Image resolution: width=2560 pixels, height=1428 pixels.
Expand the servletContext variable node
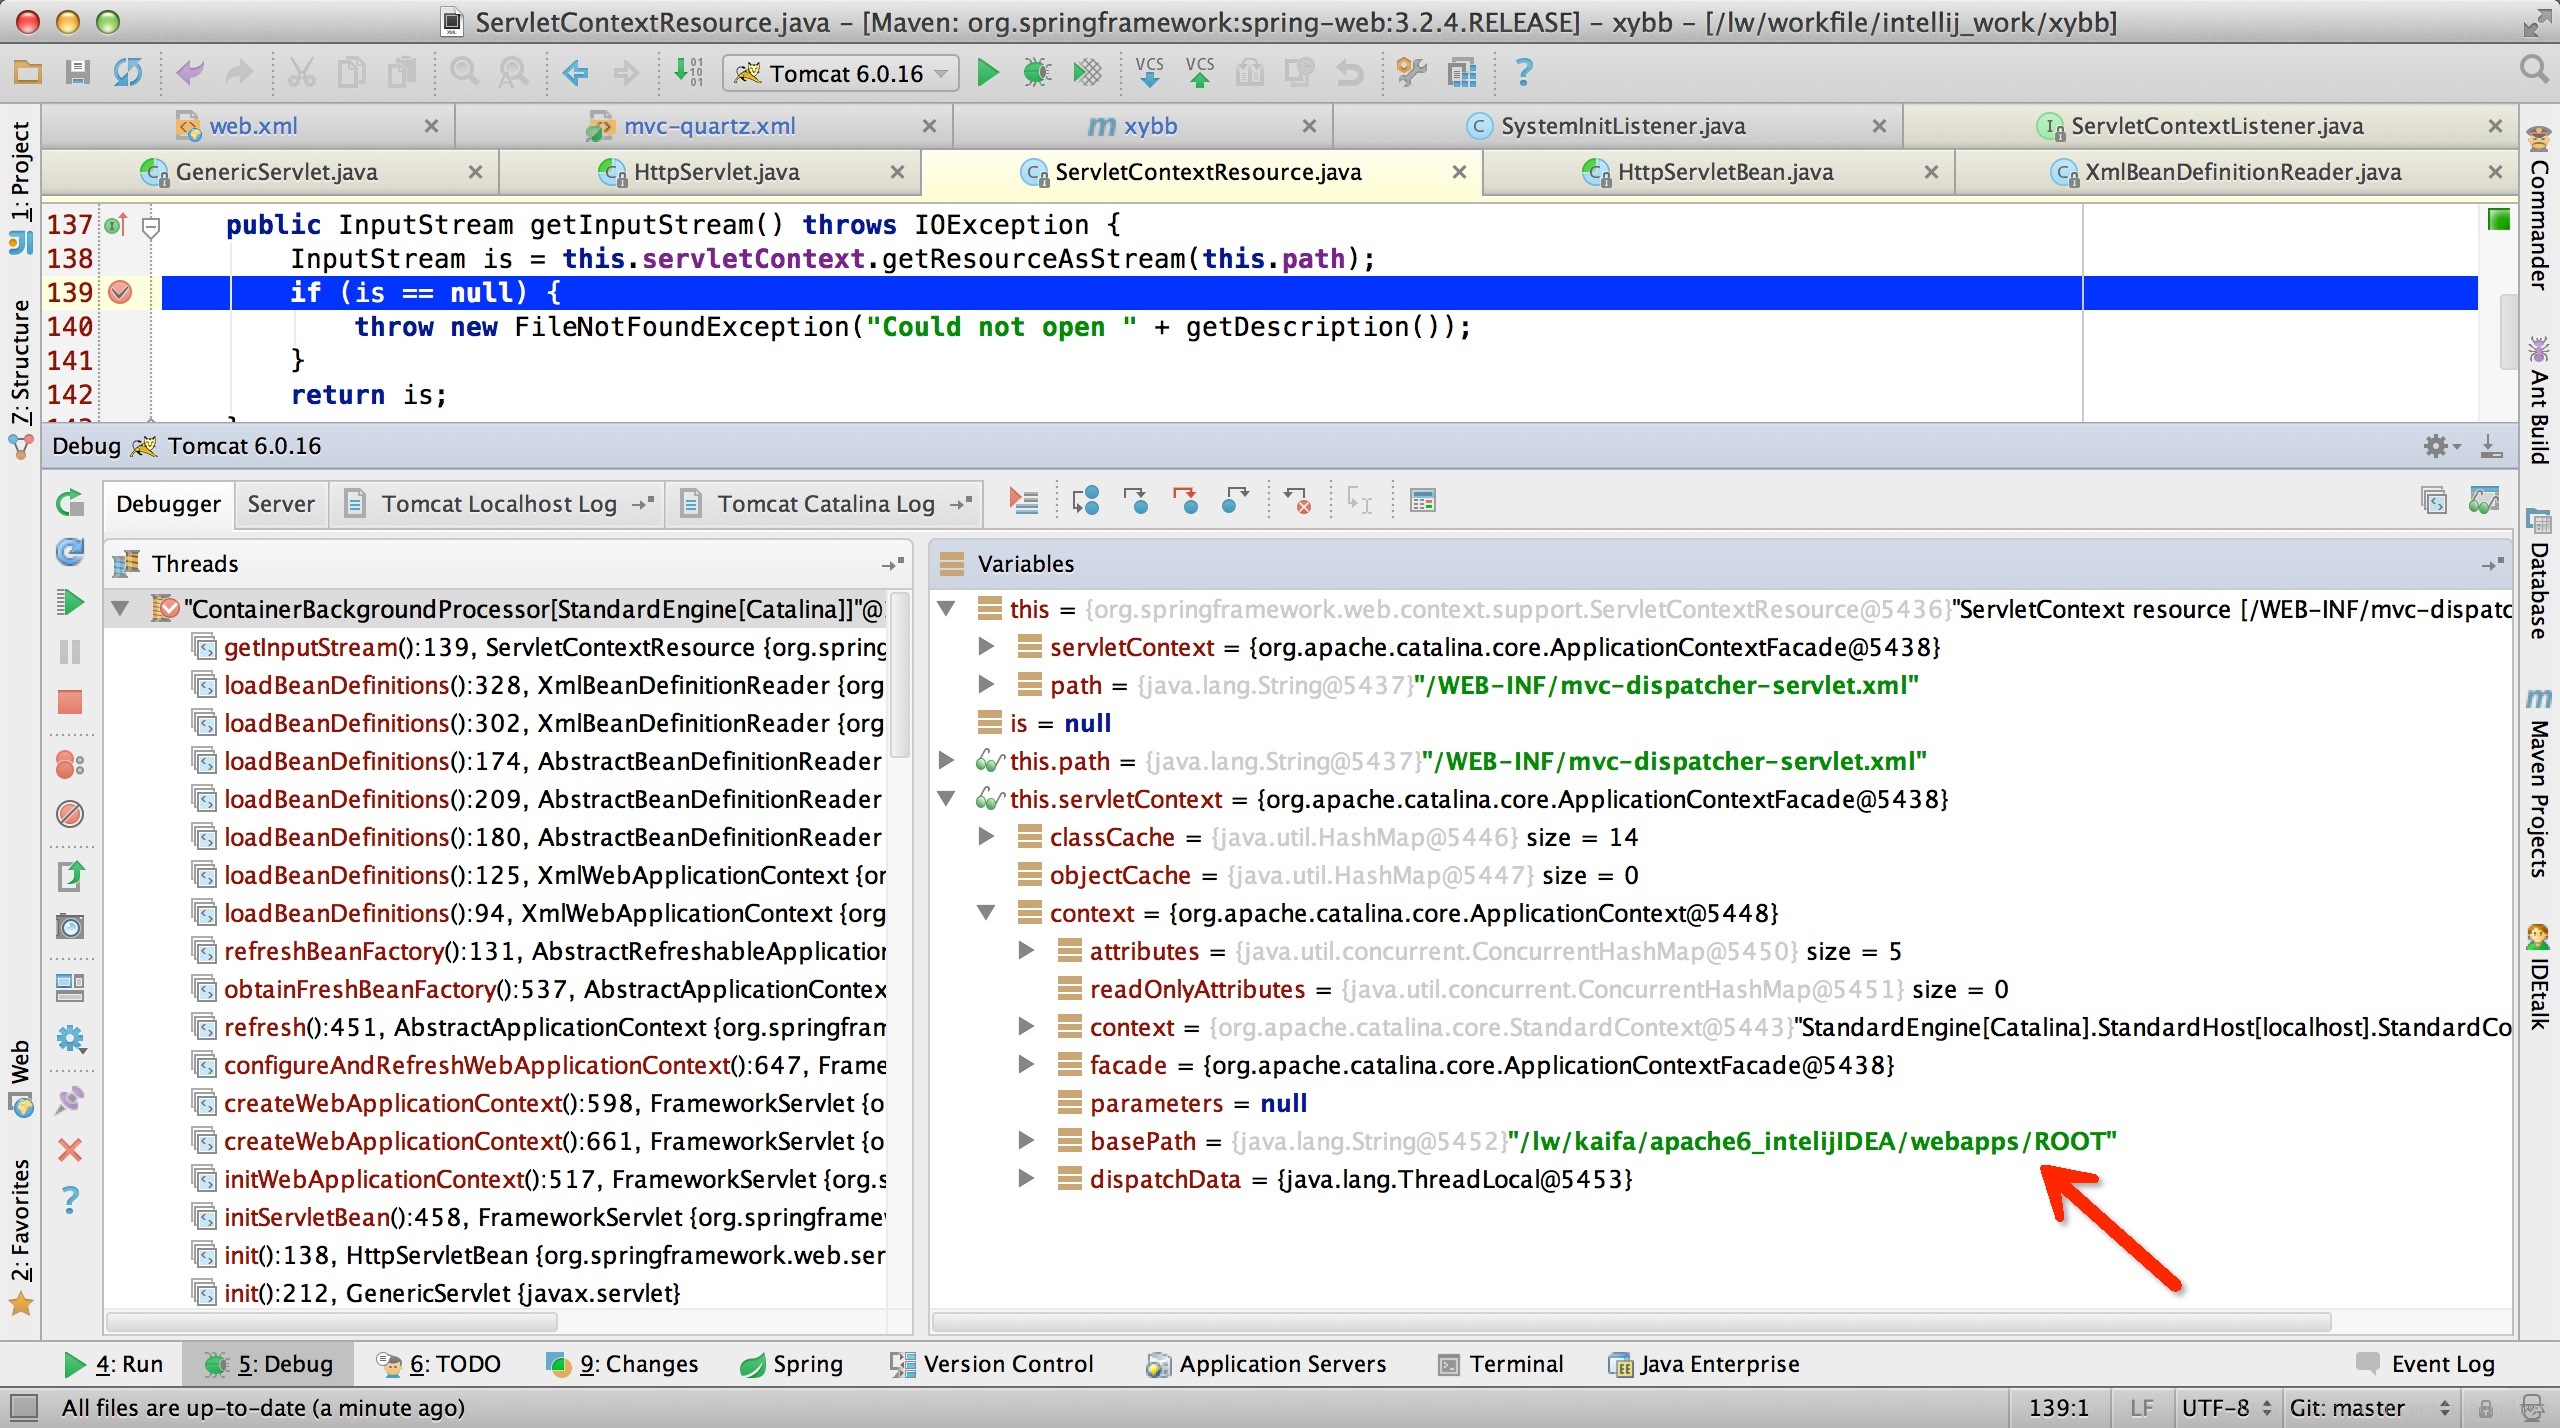[986, 646]
